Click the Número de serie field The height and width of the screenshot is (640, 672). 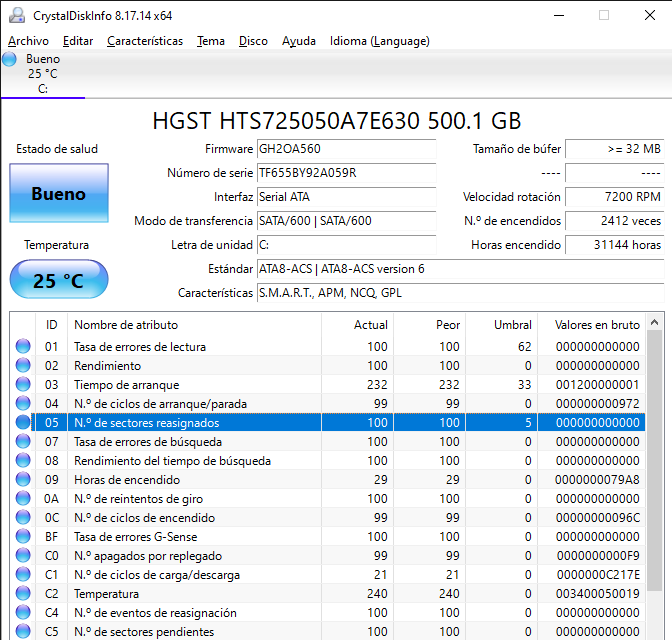coord(346,173)
